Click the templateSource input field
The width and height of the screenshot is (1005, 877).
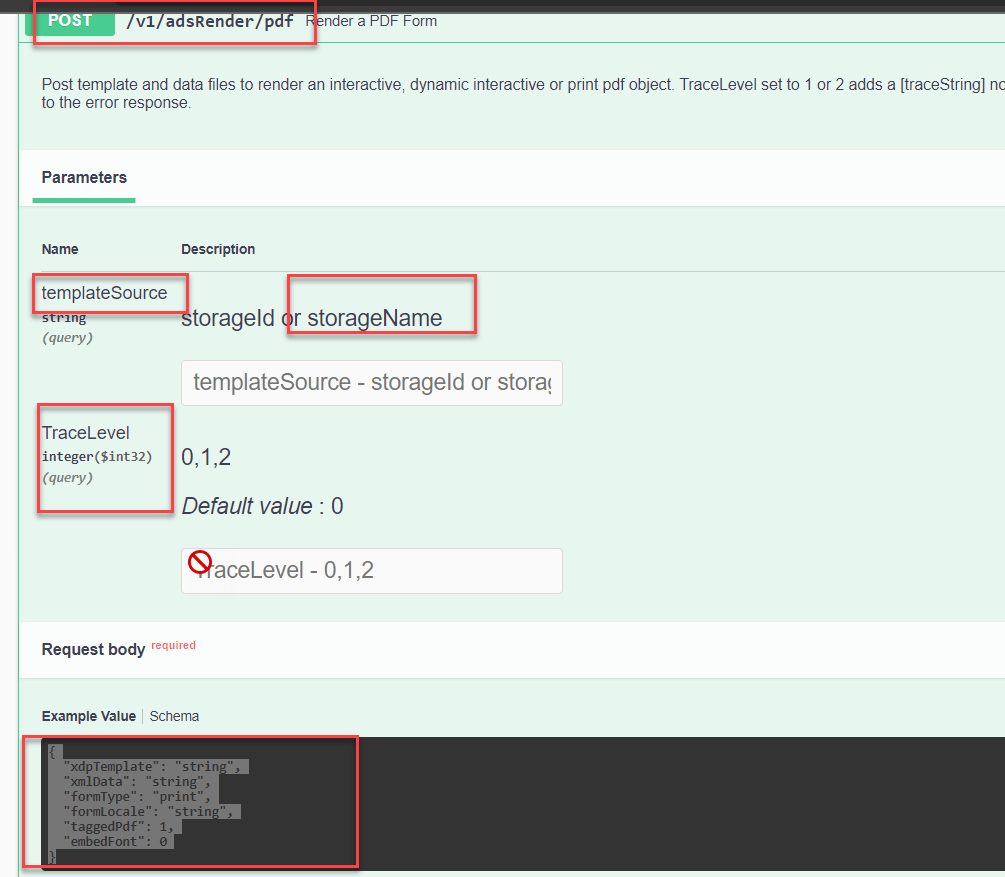(372, 383)
